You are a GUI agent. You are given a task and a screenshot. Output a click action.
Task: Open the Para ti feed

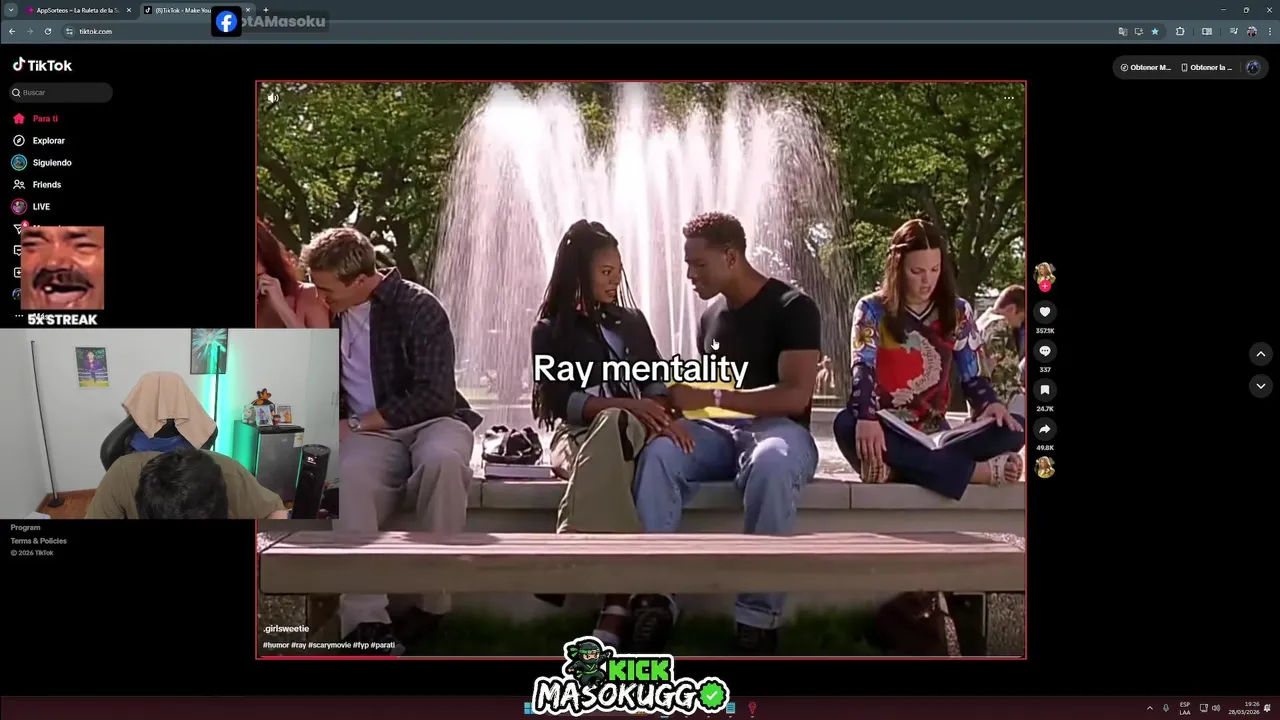pos(45,118)
